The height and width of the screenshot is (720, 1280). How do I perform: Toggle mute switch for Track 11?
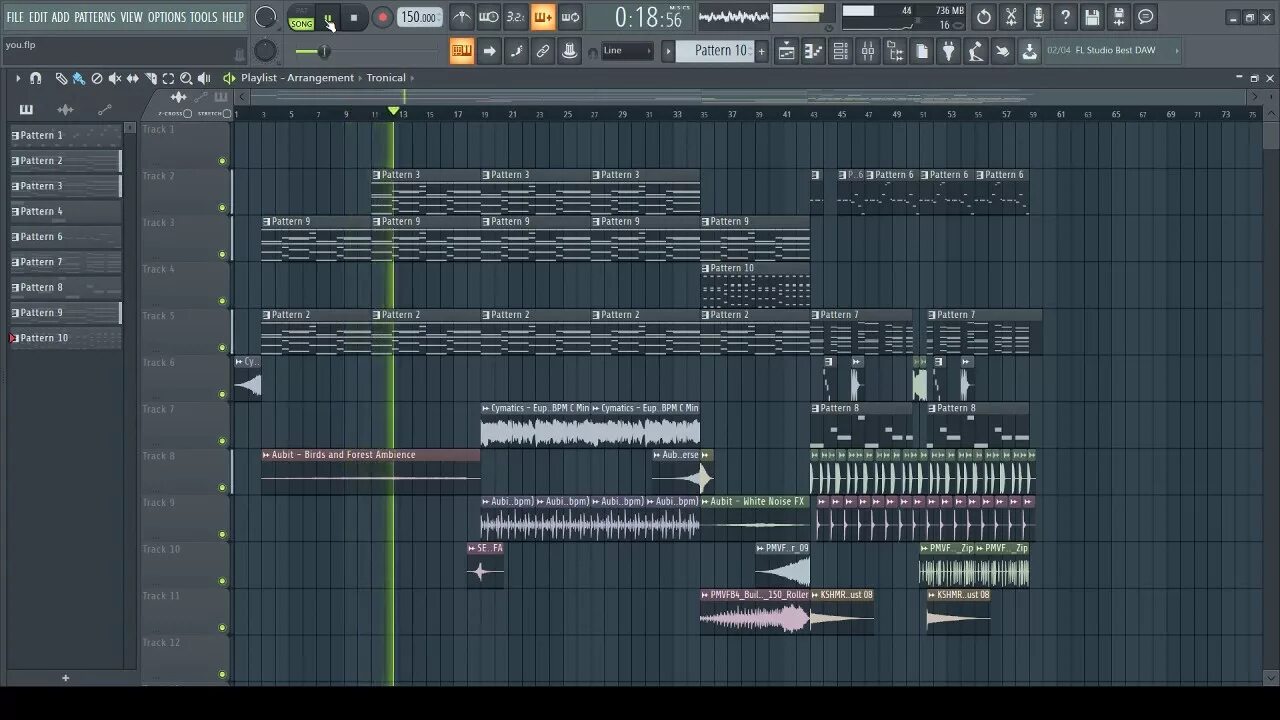(x=222, y=628)
